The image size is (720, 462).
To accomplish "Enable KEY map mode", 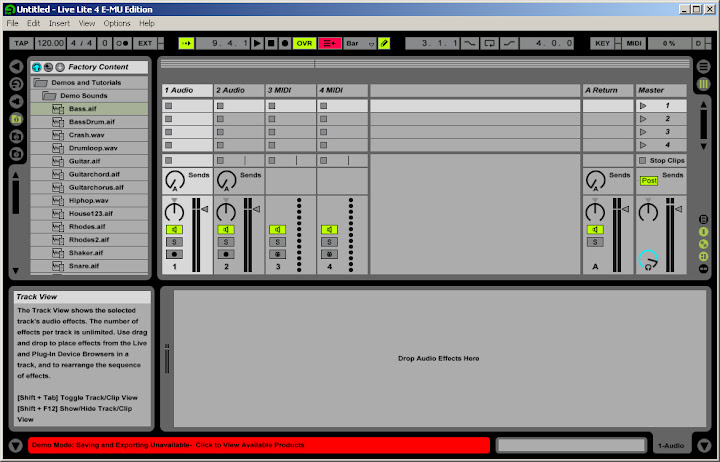I will tap(602, 43).
